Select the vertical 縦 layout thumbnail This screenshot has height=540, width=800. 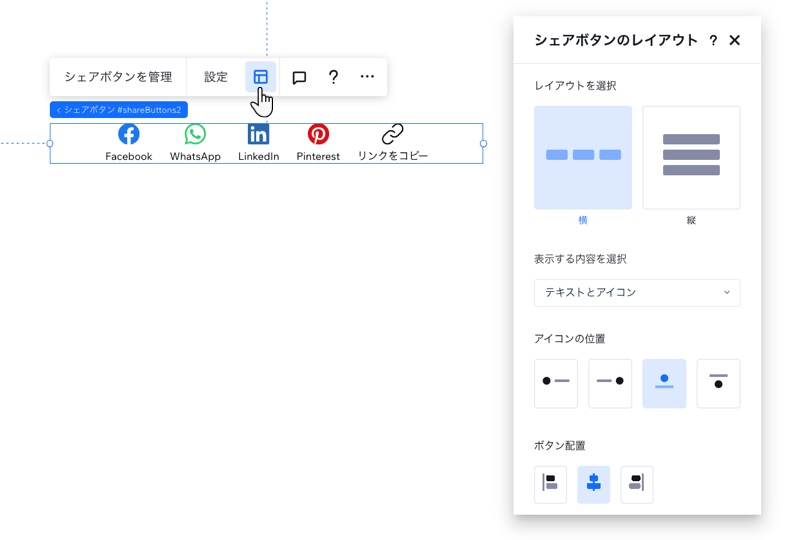pos(691,158)
